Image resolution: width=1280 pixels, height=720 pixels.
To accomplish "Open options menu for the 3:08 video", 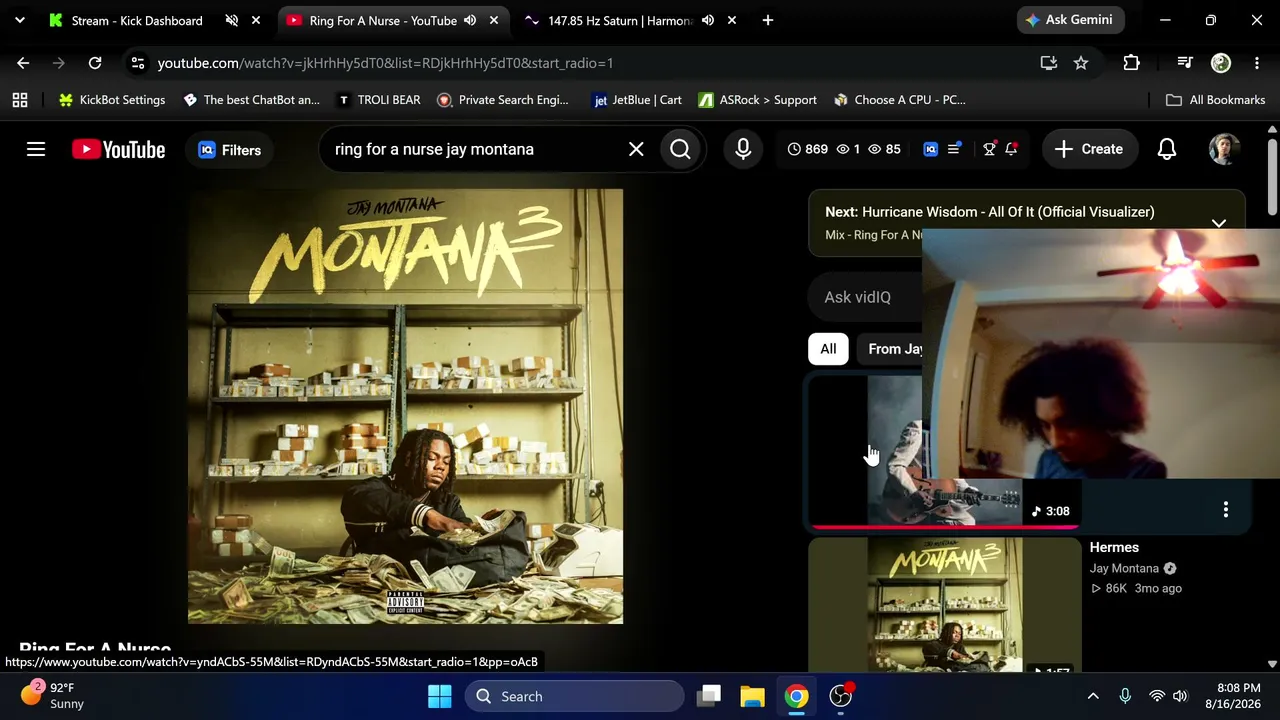I will [1226, 510].
